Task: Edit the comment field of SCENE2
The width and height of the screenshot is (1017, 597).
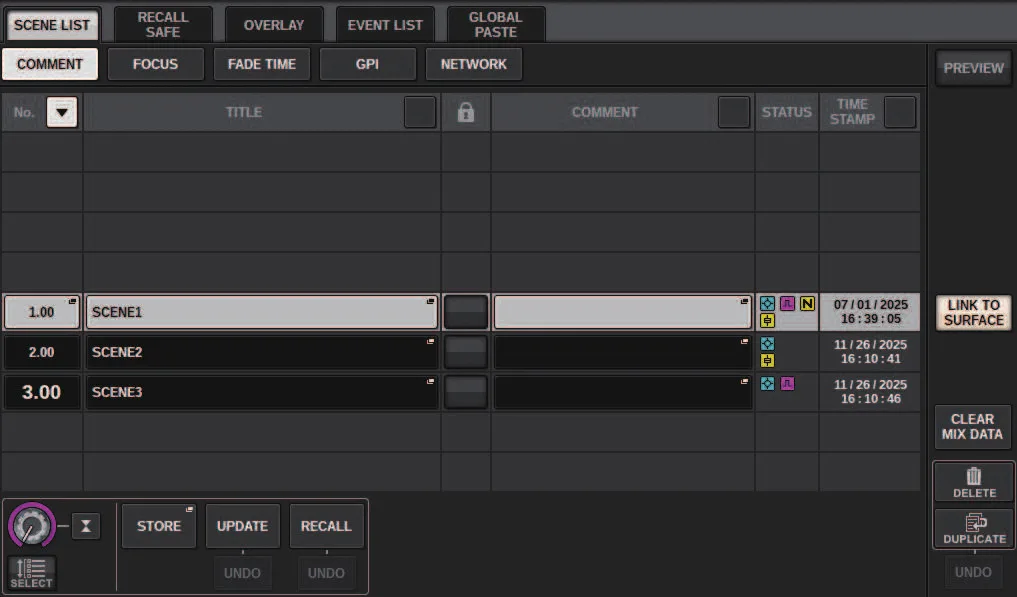Action: pyautogui.click(x=623, y=352)
